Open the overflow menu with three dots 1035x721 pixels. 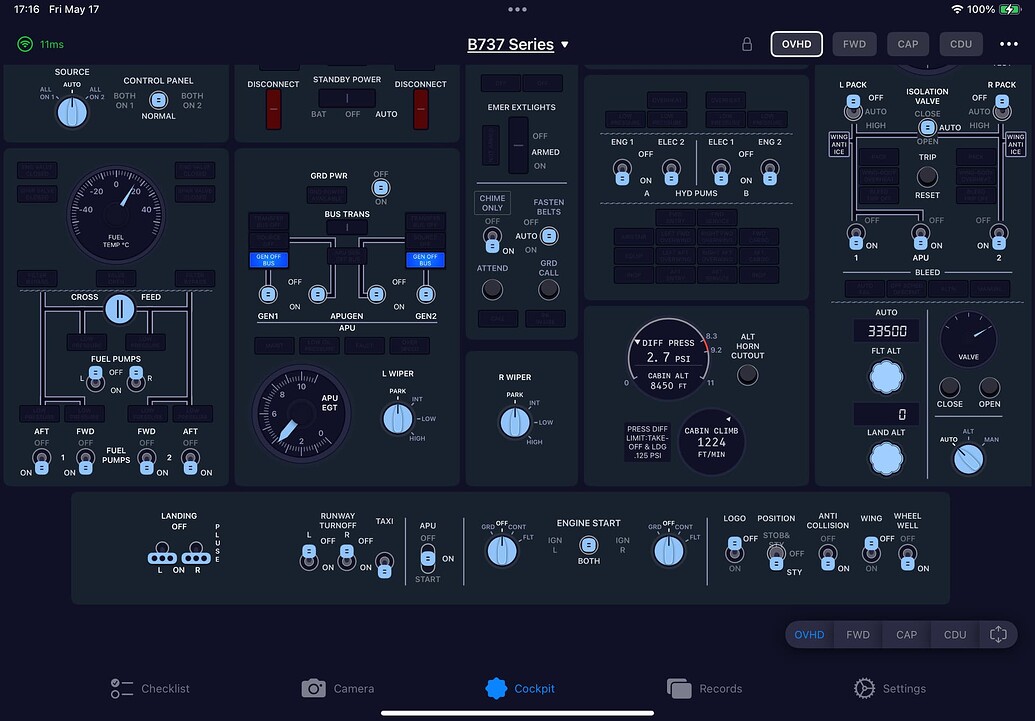click(x=1010, y=44)
